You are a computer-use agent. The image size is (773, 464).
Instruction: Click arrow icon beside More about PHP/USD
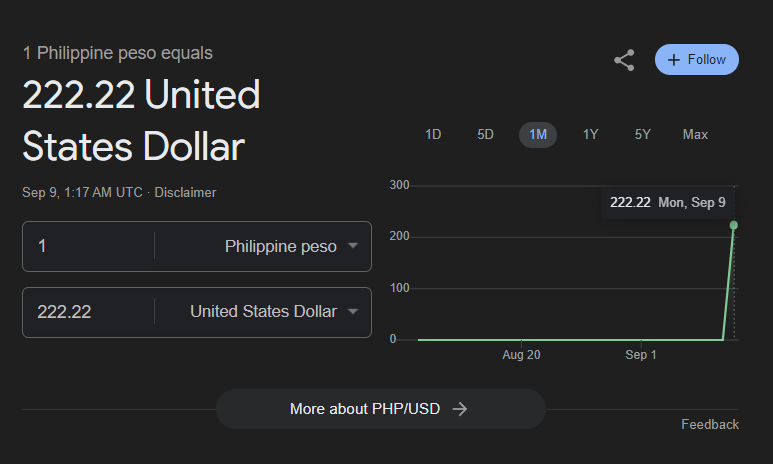[x=459, y=409]
